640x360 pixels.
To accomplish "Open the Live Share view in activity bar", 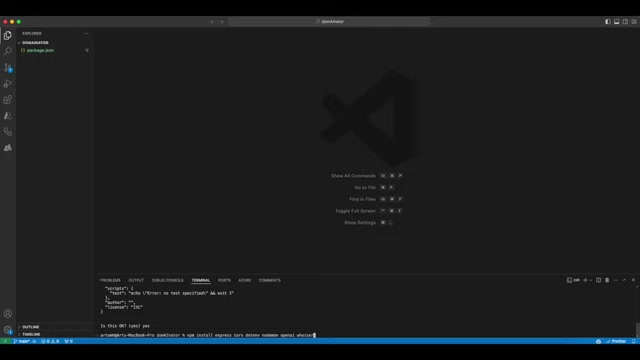I will tap(8, 132).
